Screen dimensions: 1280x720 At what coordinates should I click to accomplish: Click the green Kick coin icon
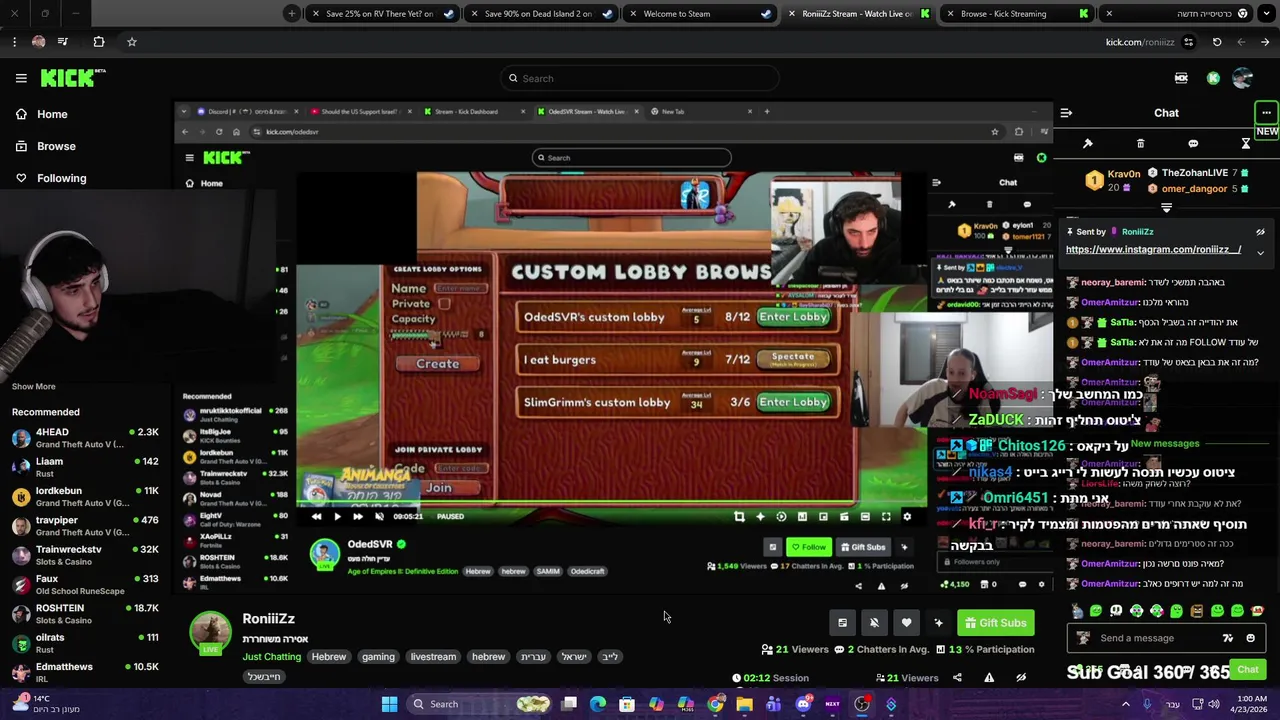tap(1213, 78)
